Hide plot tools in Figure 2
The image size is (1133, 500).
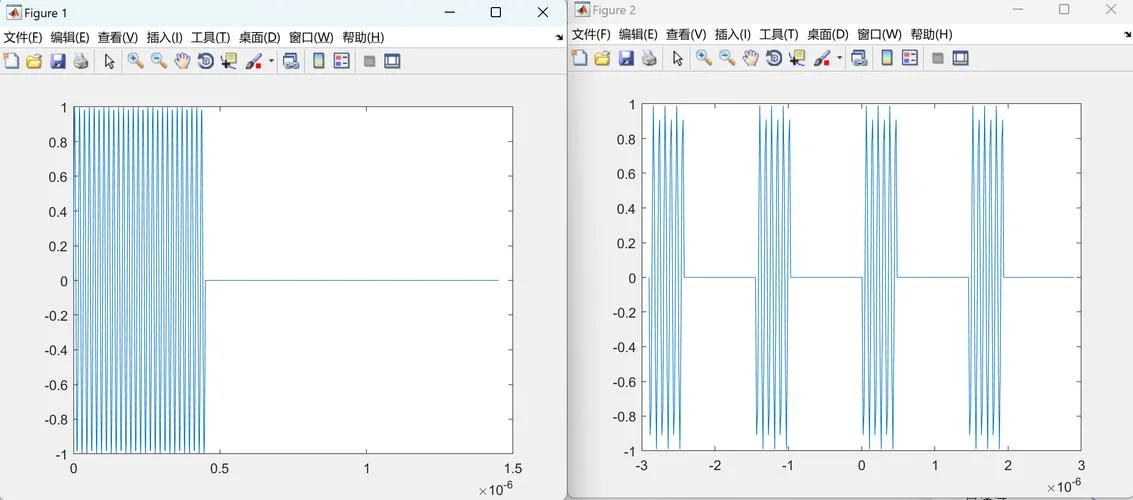(x=937, y=59)
